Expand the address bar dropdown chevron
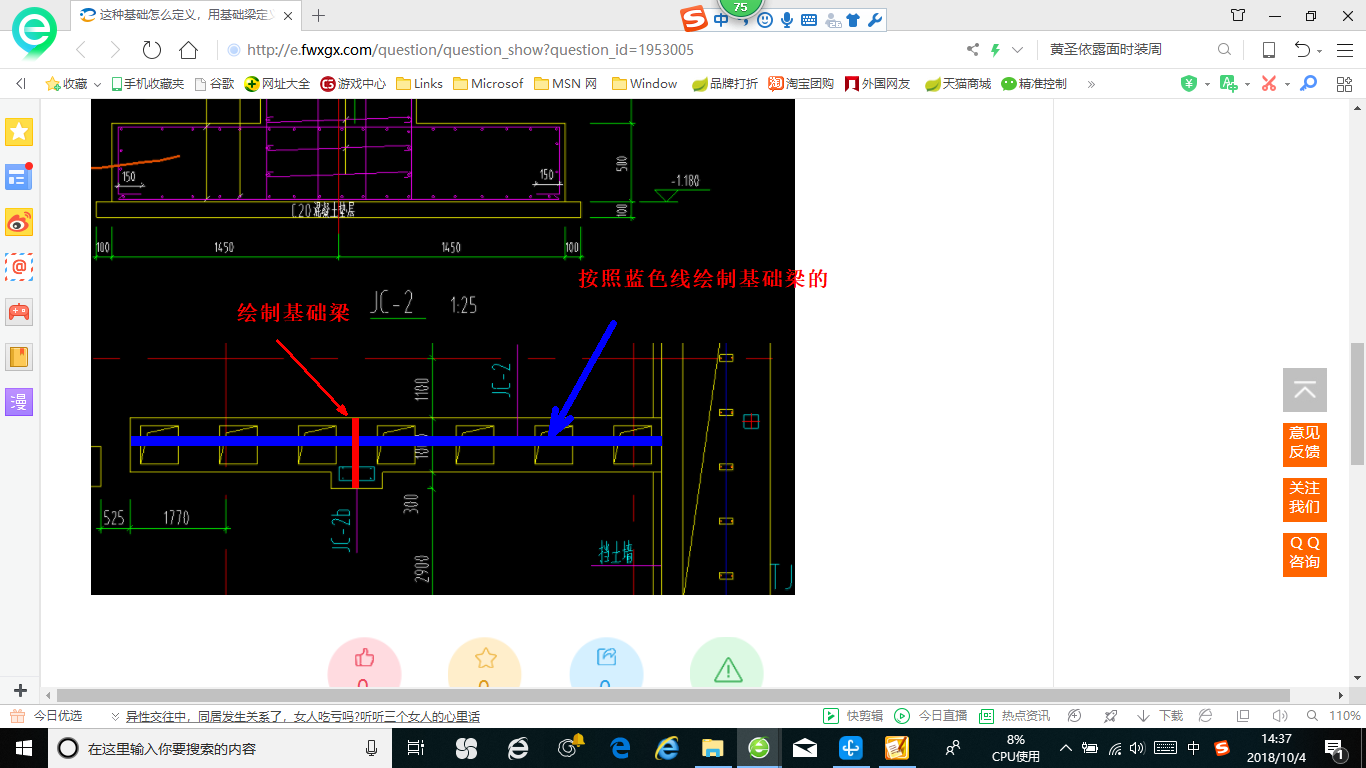This screenshot has width=1366, height=768. (x=1018, y=50)
